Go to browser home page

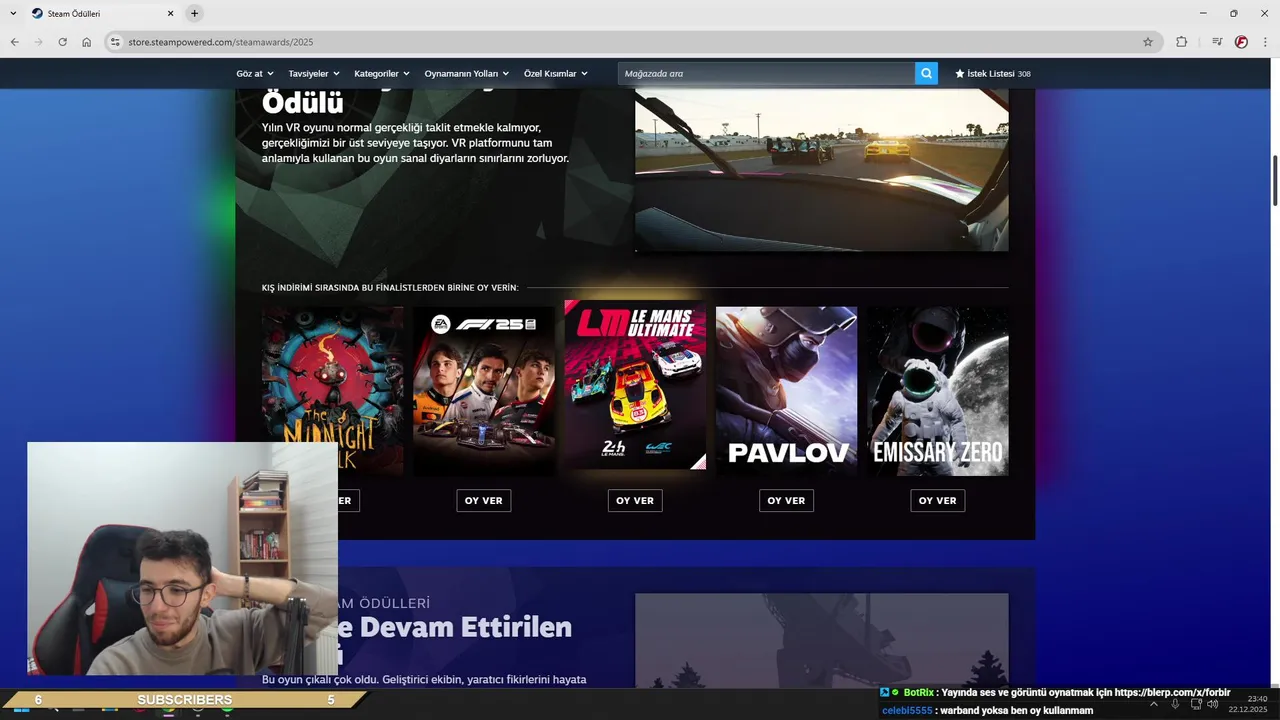click(87, 42)
